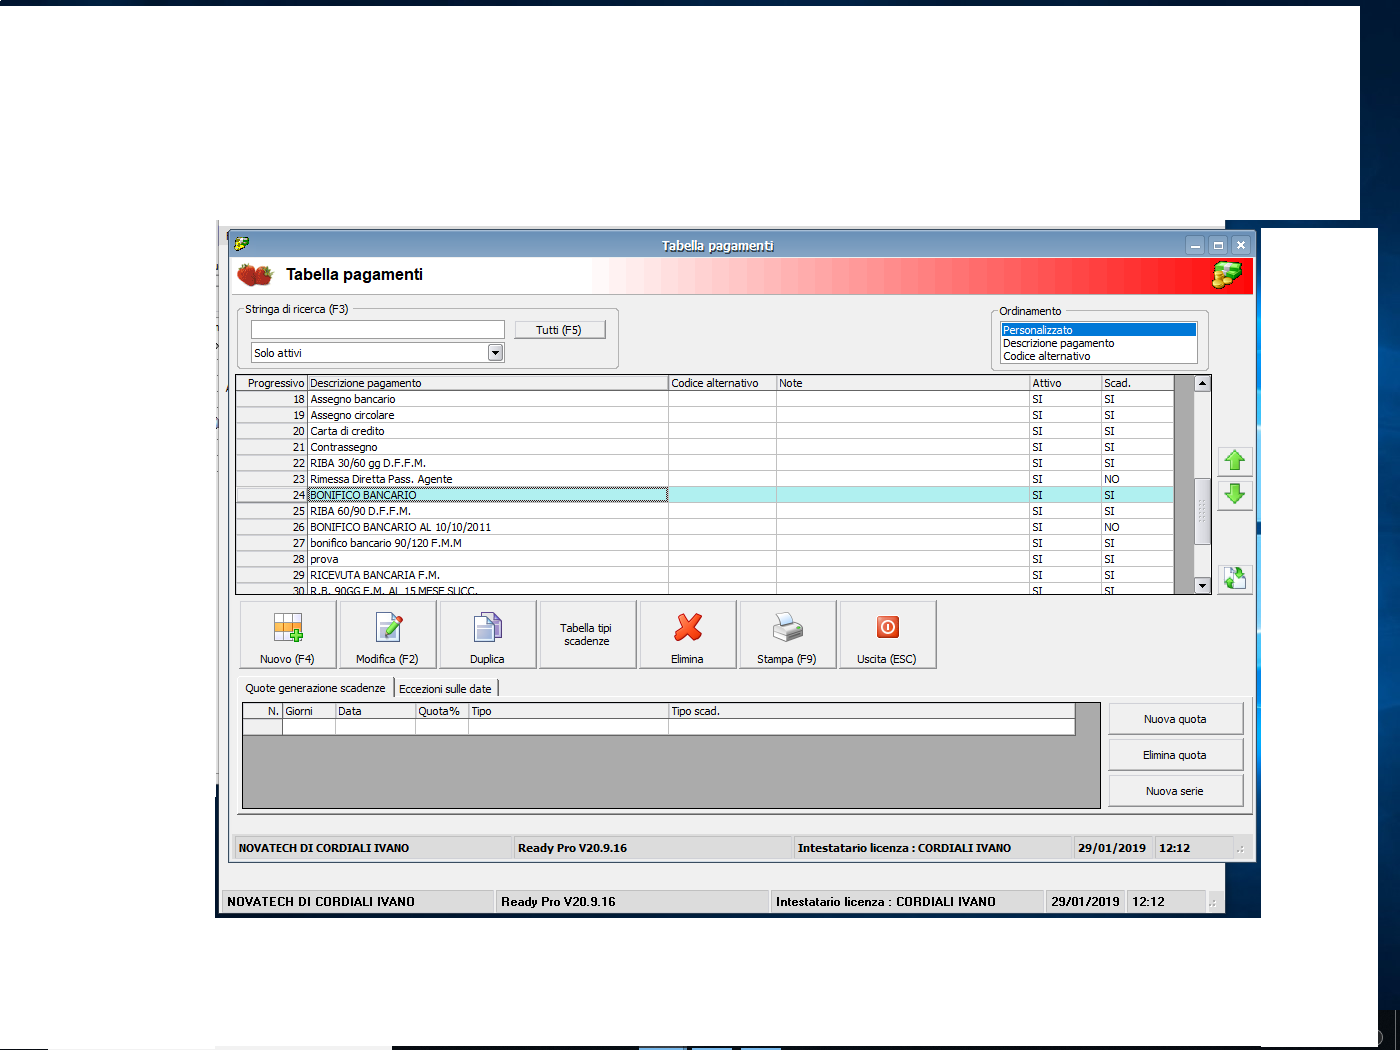Click progressivo number 18 cell
The height and width of the screenshot is (1050, 1400).
(272, 399)
